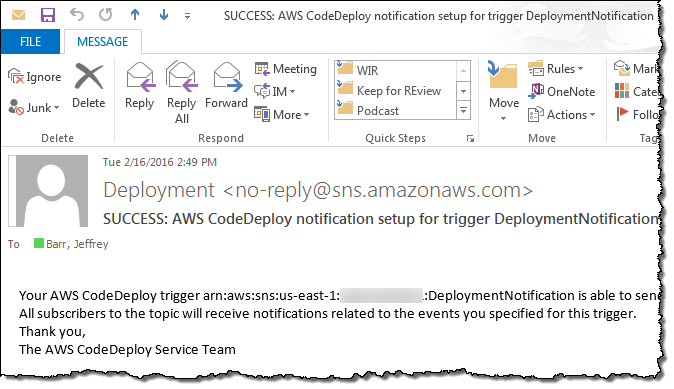Viewport: 674px width, 389px height.
Task: Send to OneNote
Action: [561, 92]
